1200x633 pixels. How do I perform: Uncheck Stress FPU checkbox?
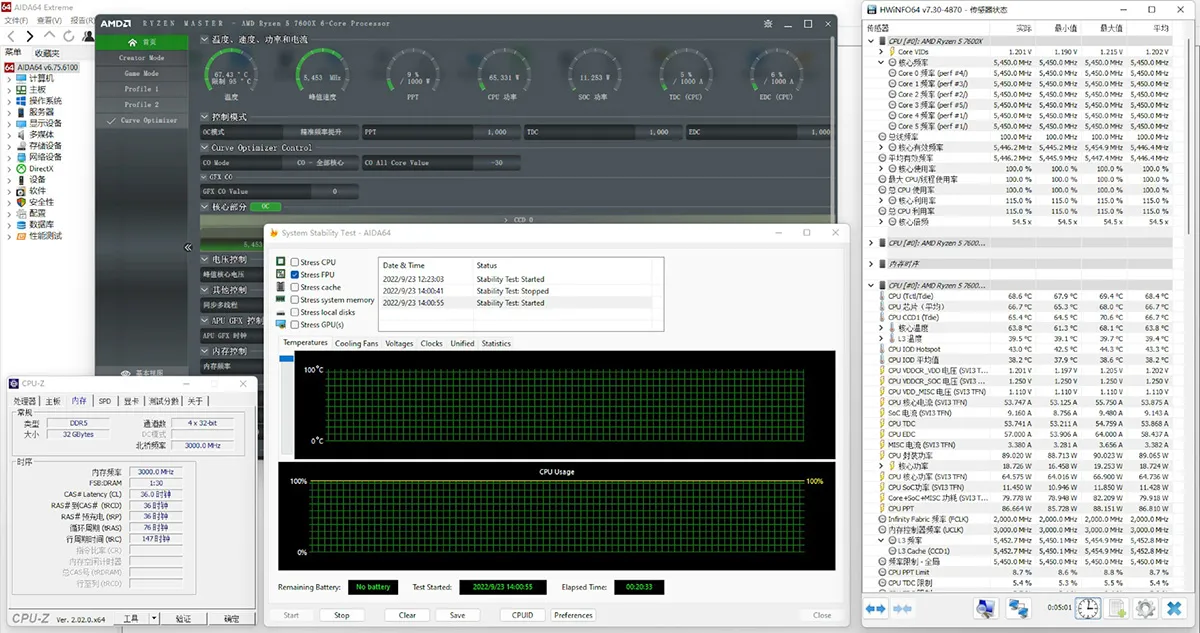point(295,274)
